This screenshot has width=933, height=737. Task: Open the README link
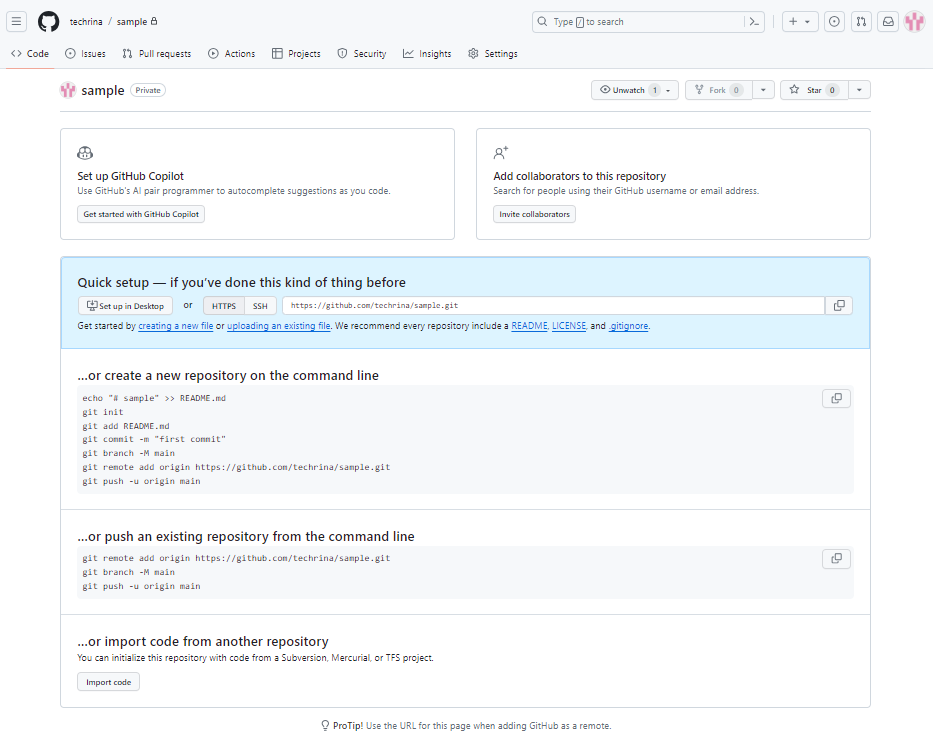[x=529, y=326]
